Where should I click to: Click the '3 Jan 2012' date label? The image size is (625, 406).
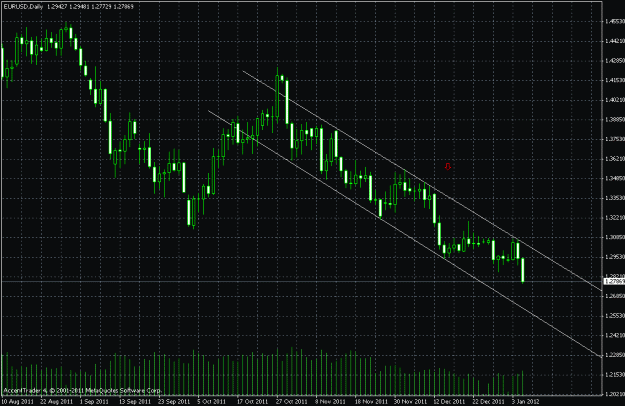tap(525, 401)
